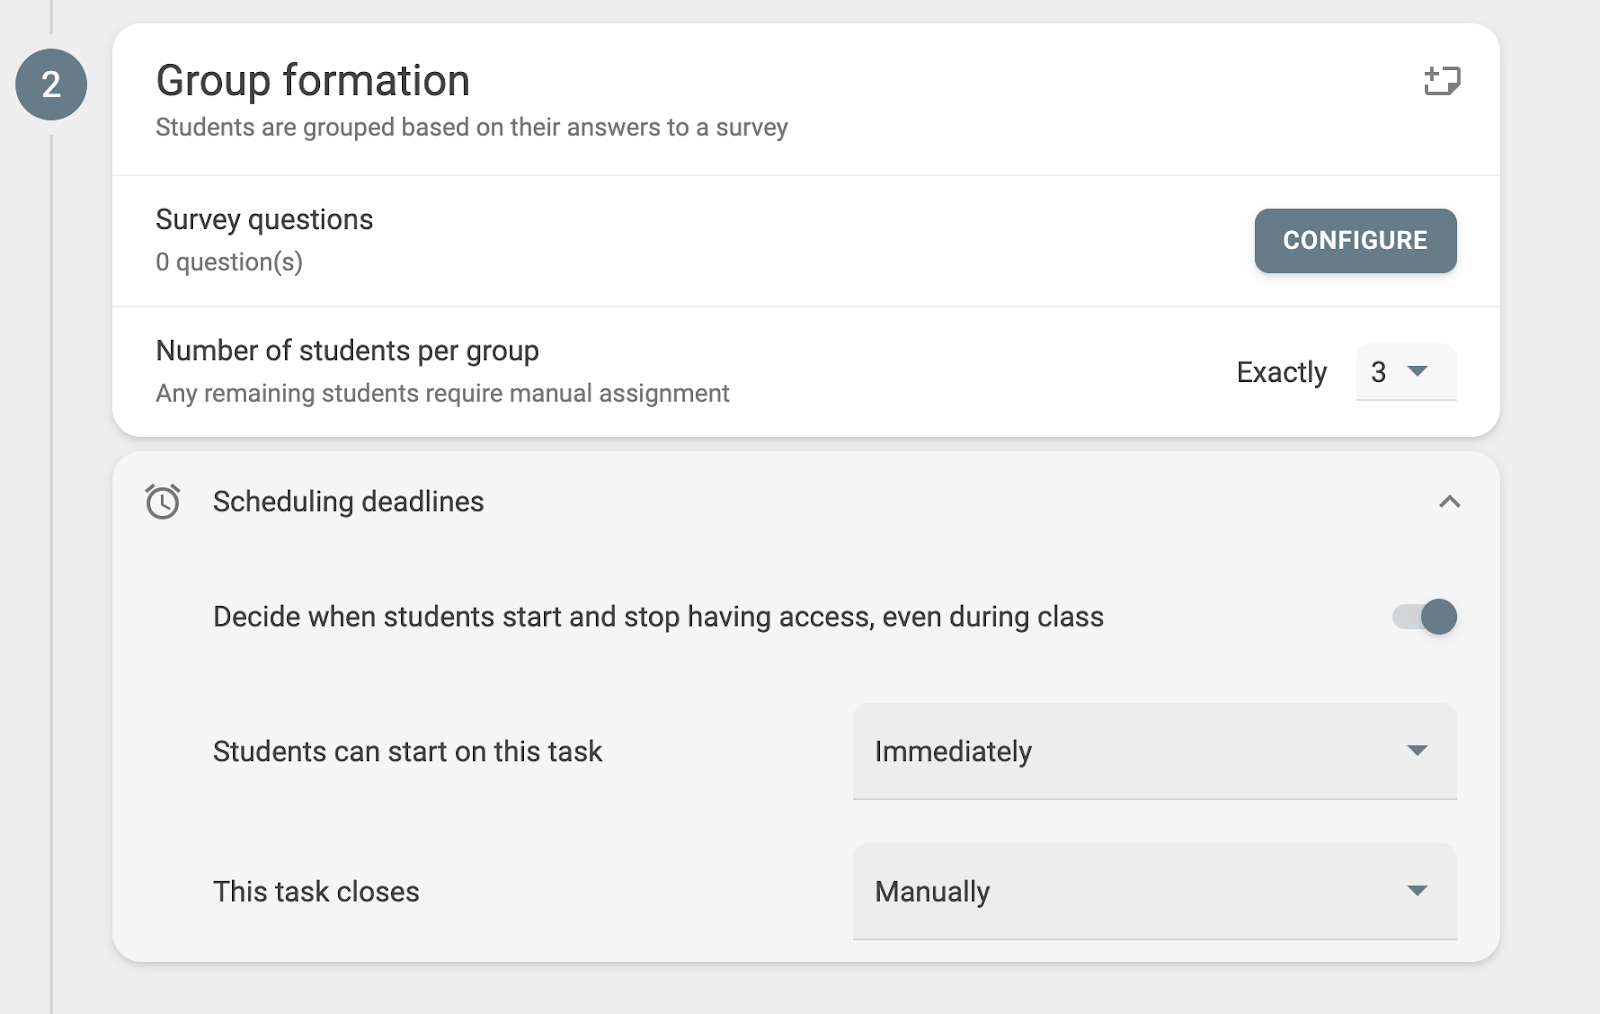Open the 'Students can start on this task' dropdown

[1154, 751]
